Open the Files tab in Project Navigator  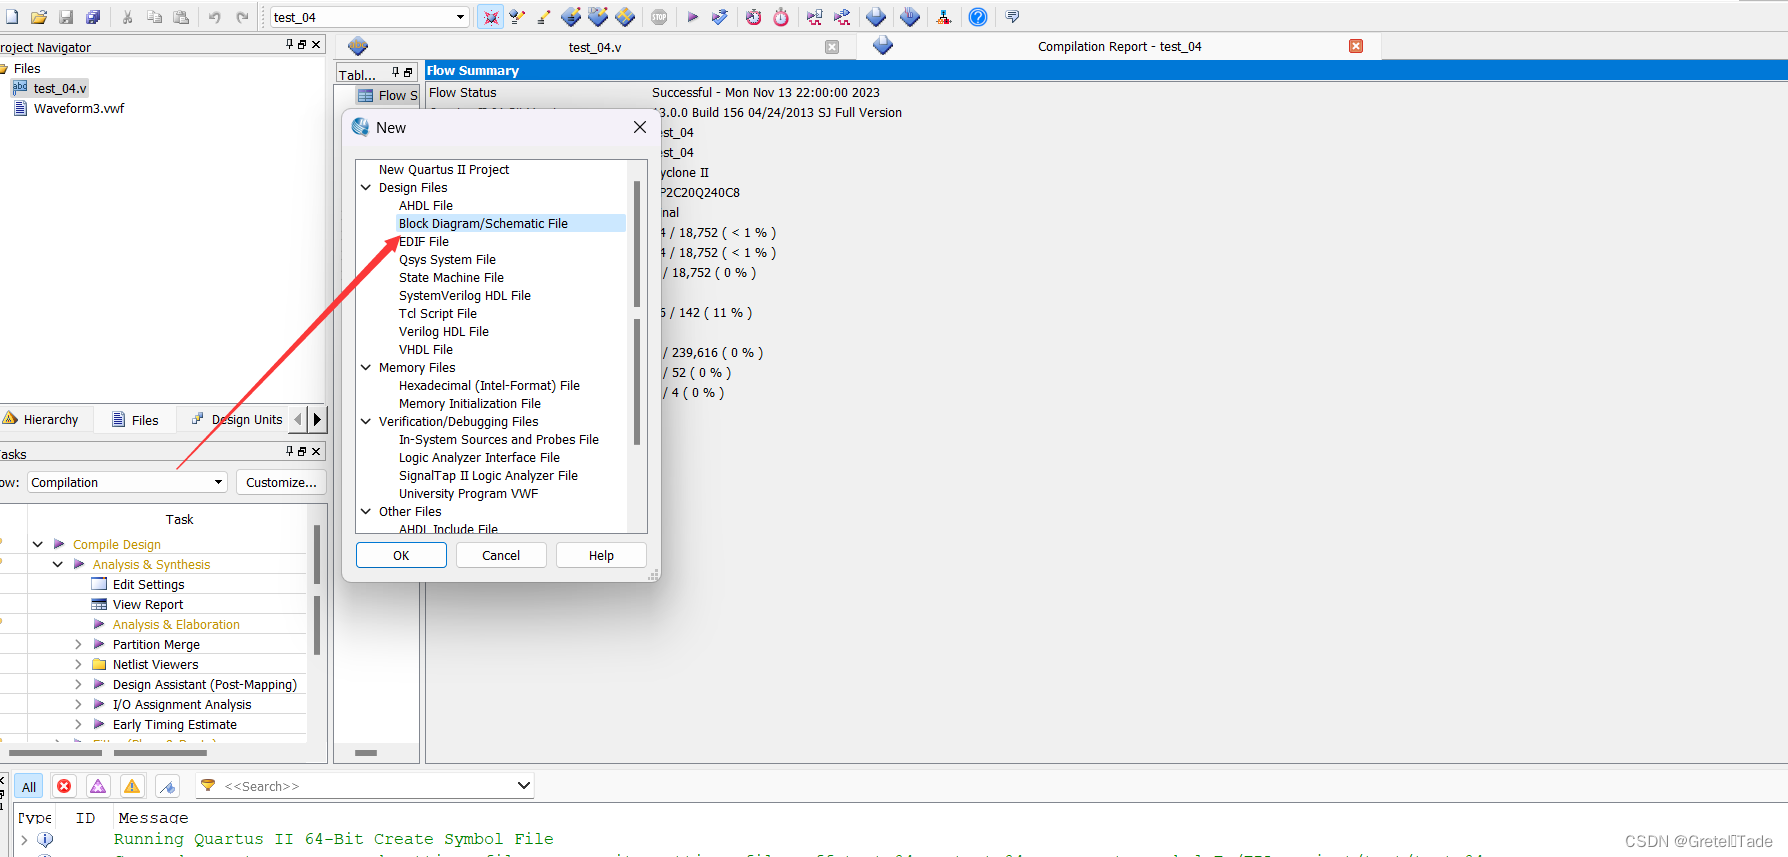[x=135, y=420]
